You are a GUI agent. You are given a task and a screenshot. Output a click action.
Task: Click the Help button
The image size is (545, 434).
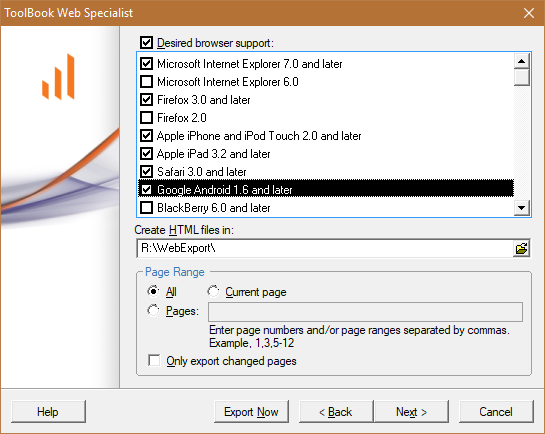click(48, 412)
